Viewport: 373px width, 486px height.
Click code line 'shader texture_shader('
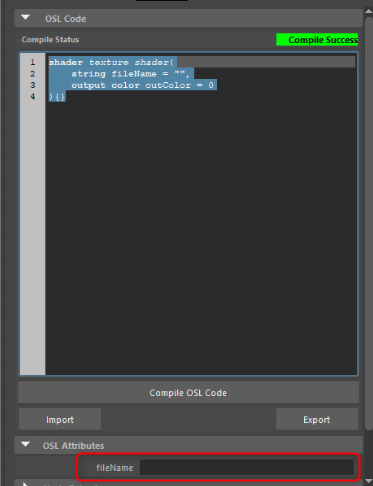pyautogui.click(x=111, y=62)
